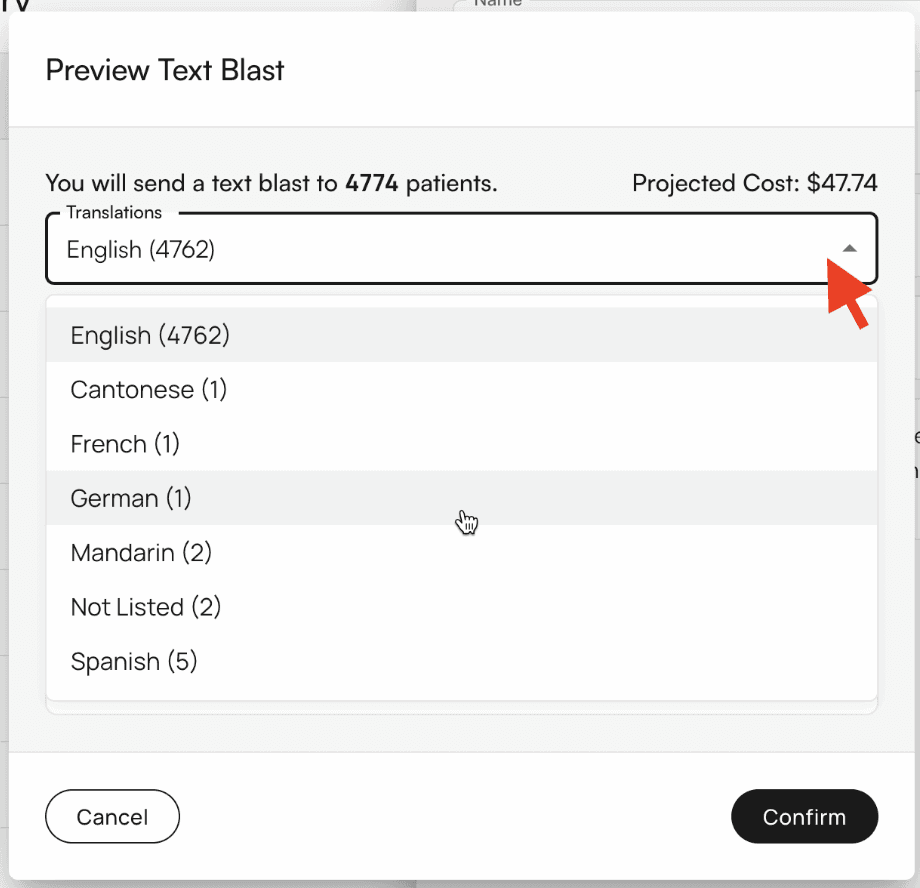The image size is (920, 888).
Task: Click the Translations field label
Action: [x=114, y=213]
